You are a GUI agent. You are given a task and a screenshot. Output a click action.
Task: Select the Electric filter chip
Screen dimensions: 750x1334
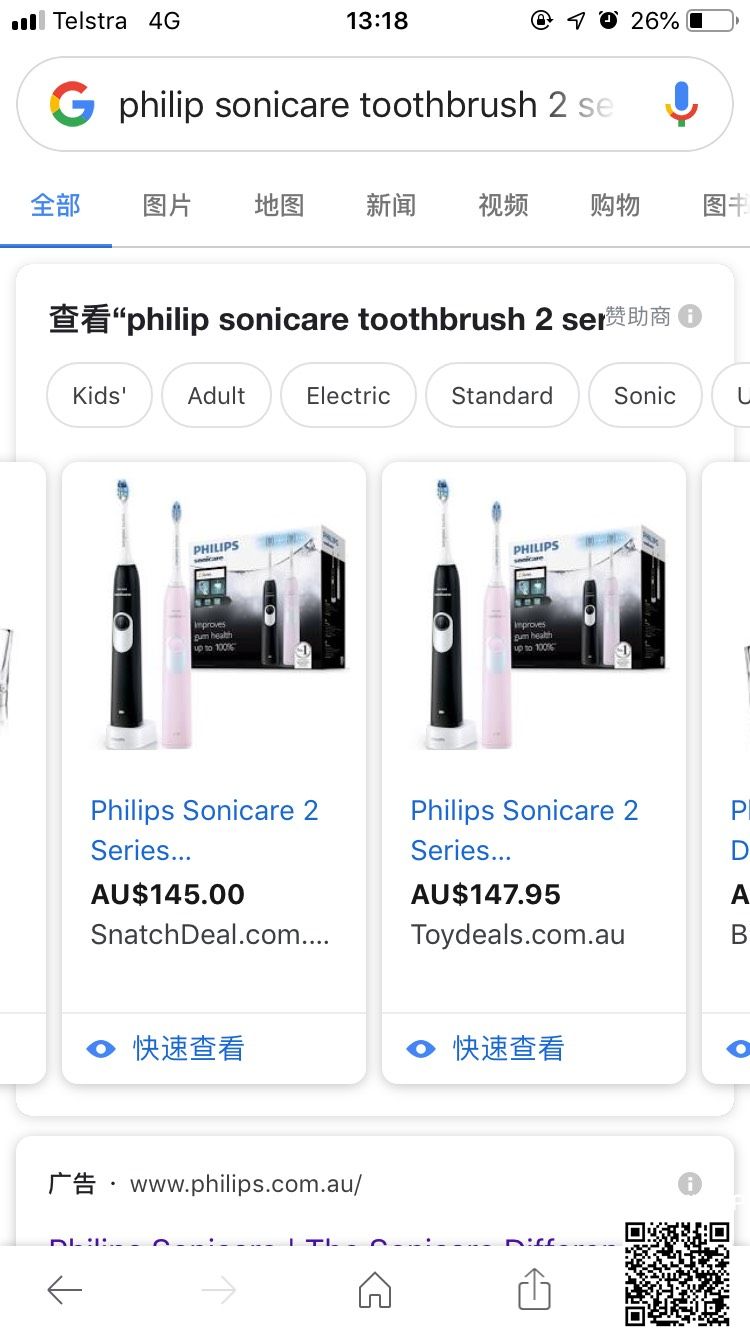point(348,396)
